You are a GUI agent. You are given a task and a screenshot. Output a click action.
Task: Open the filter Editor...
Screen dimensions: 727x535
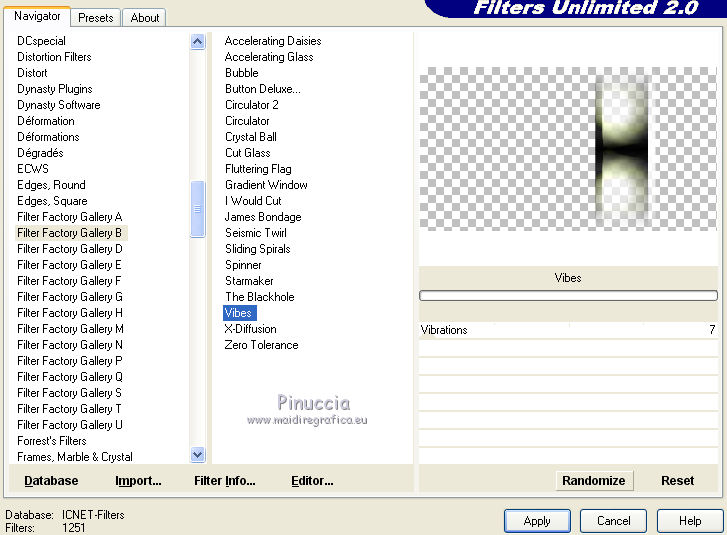(x=312, y=481)
